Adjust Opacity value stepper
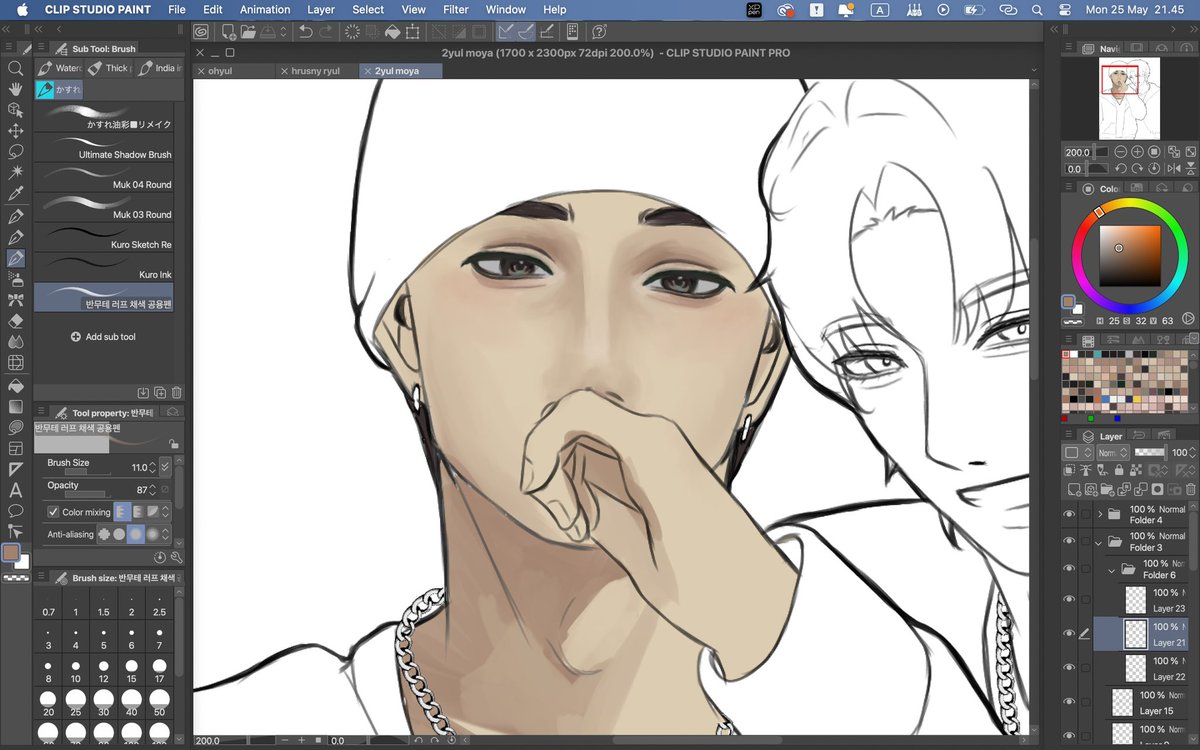Viewport: 1200px width, 750px height. 152,490
